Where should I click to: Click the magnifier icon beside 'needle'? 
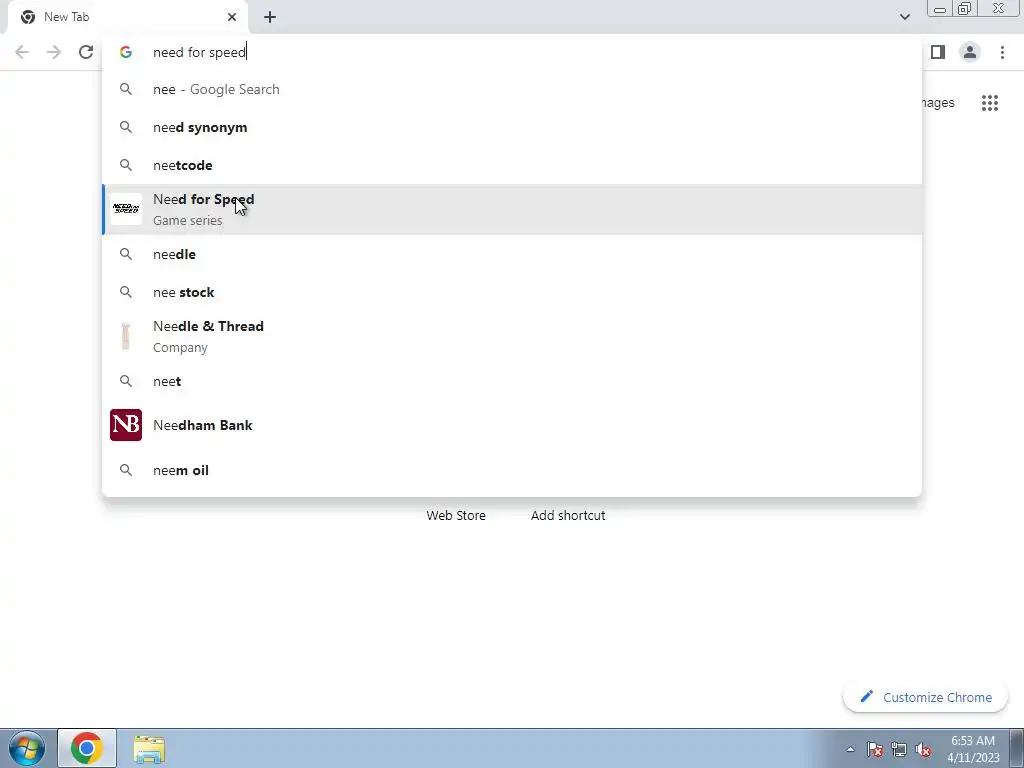tap(126, 254)
